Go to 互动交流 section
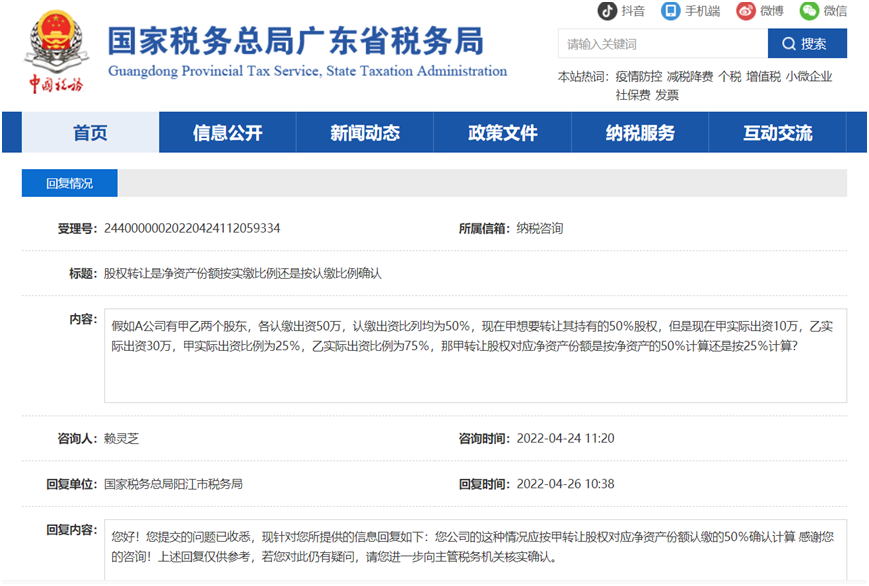 coord(777,133)
